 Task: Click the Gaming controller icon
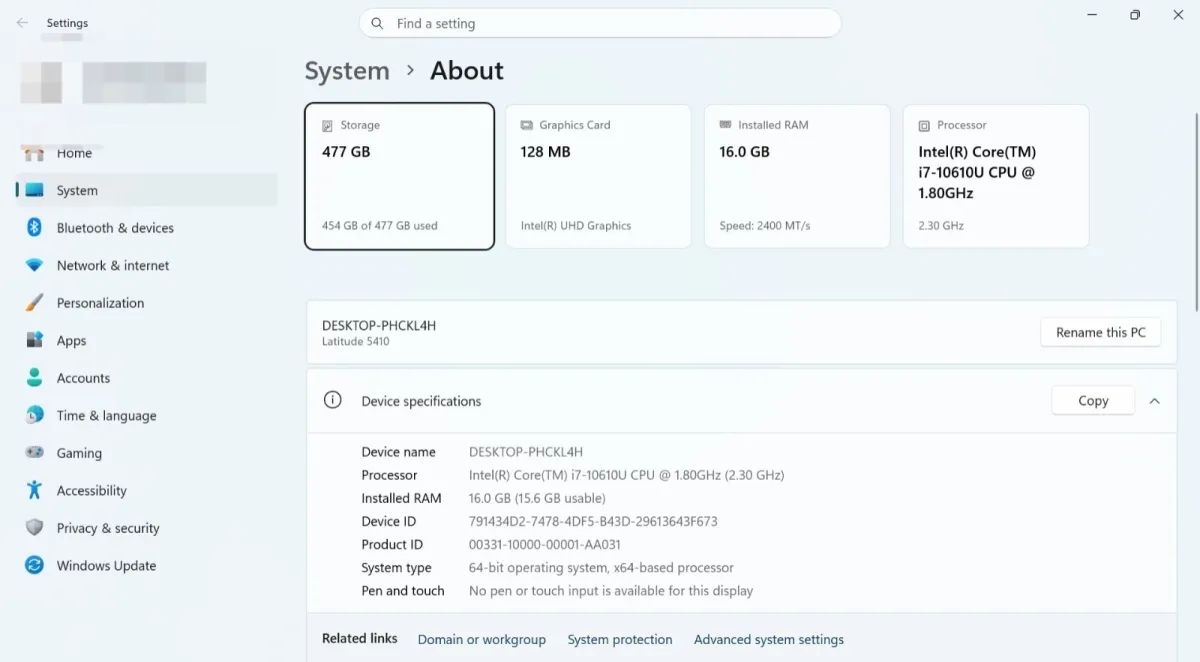[x=34, y=453]
